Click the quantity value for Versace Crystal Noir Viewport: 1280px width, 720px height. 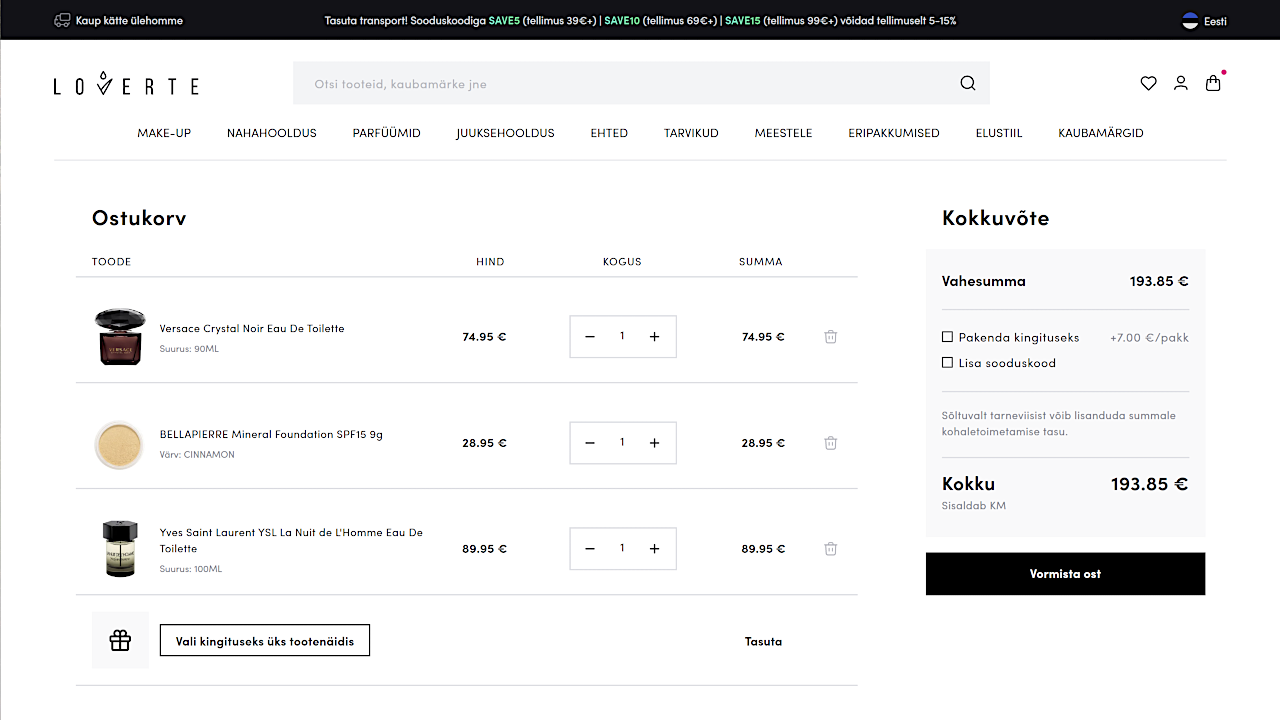pos(622,337)
